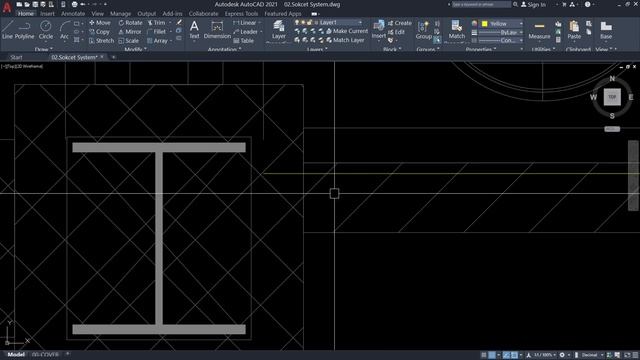The height and width of the screenshot is (360, 640).
Task: Click the Sign In button
Action: tap(533, 4)
